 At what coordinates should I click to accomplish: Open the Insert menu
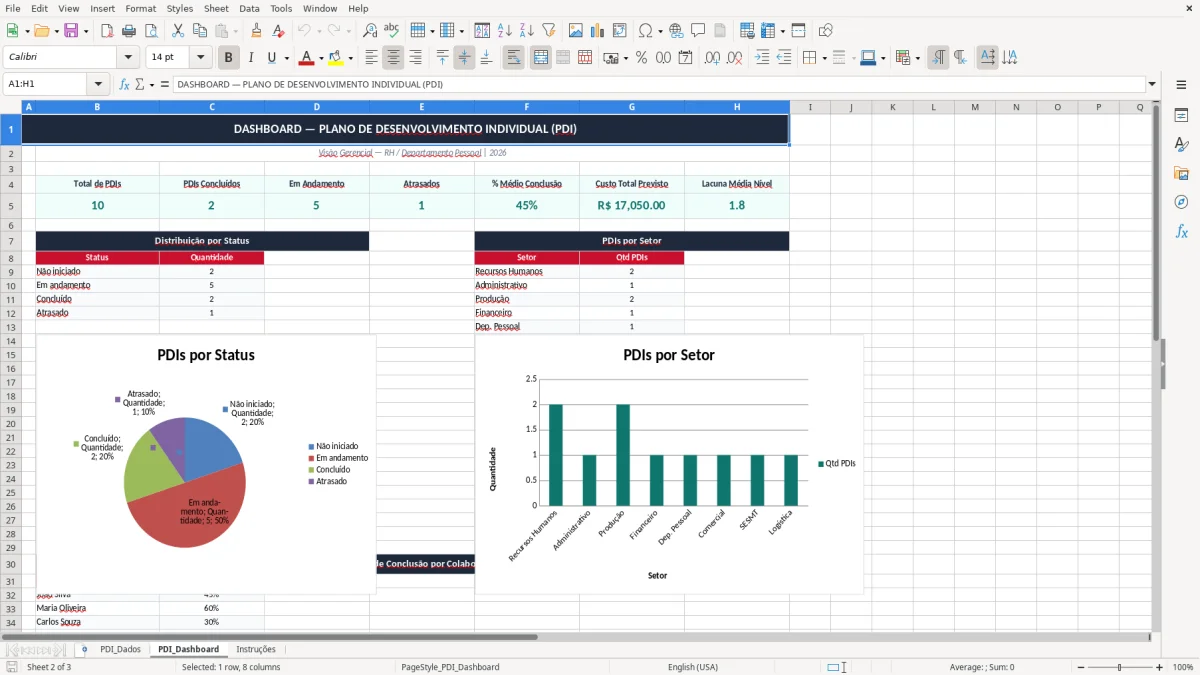point(102,8)
